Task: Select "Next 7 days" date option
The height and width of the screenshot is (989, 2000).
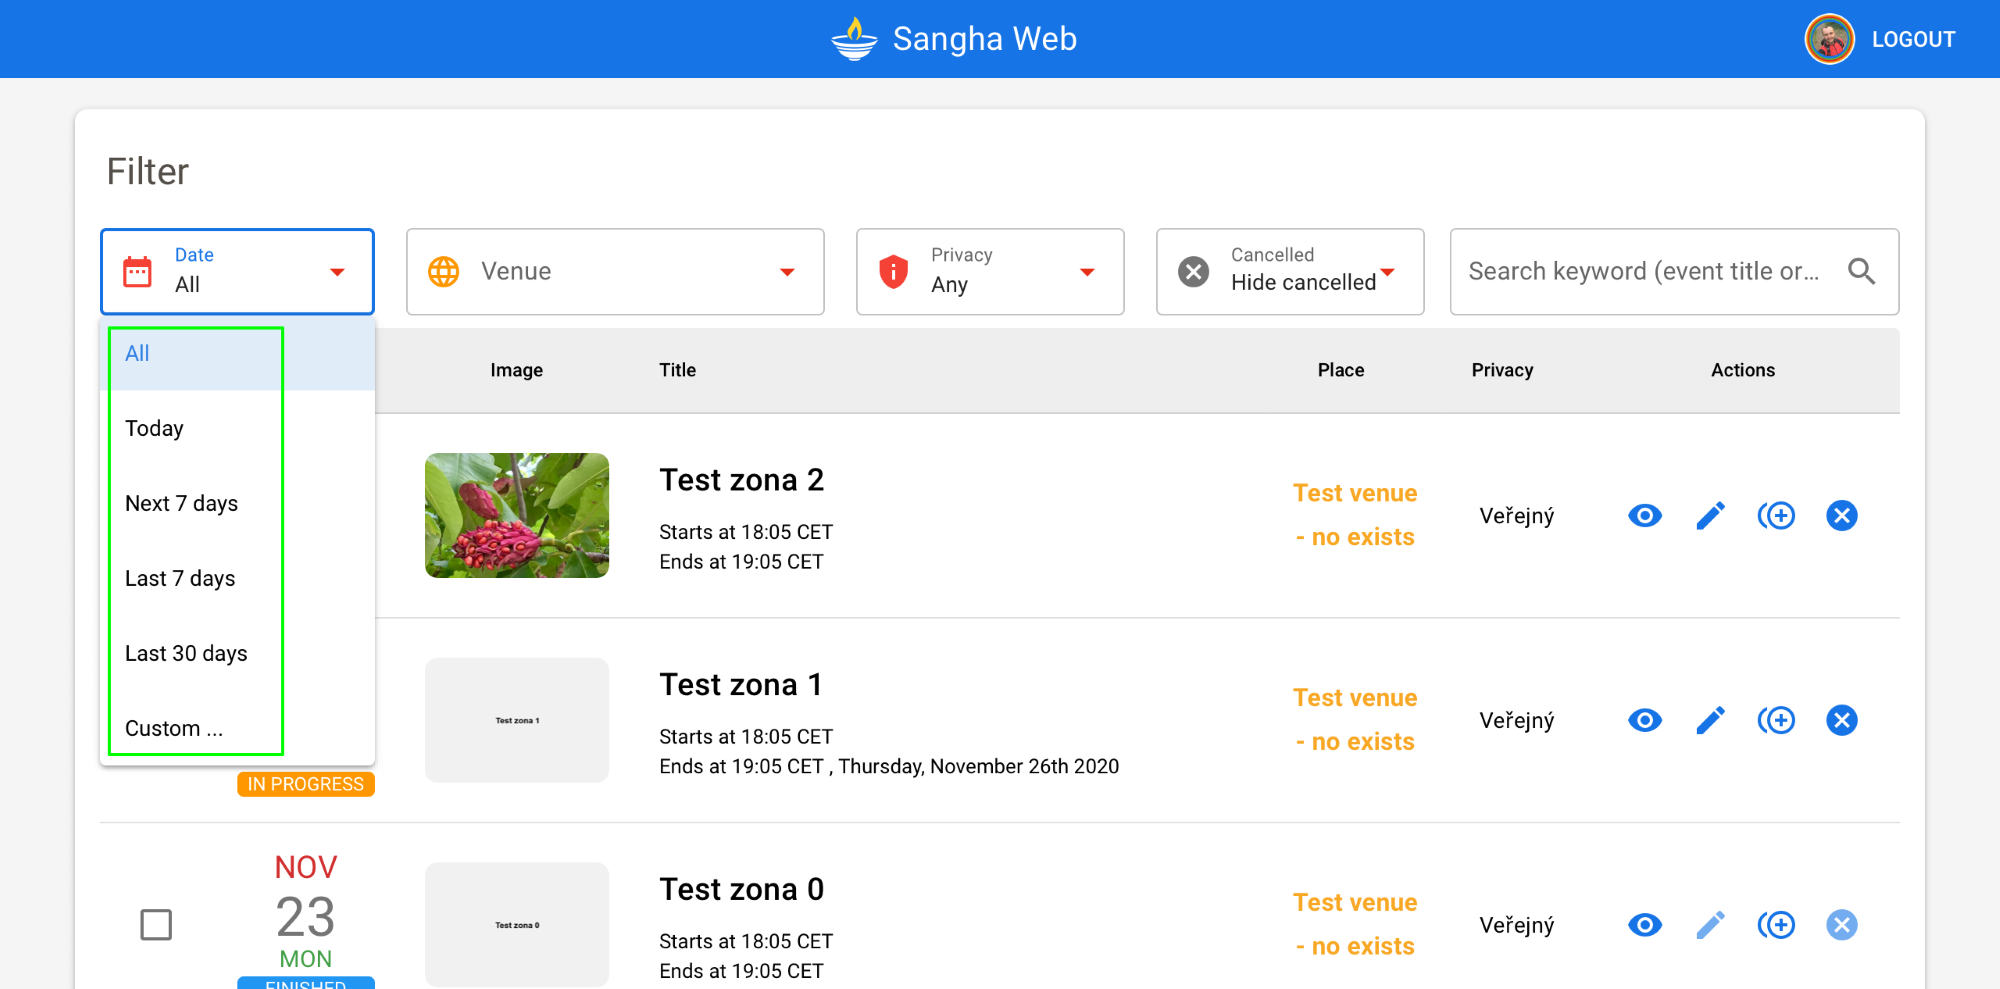Action: tap(182, 504)
